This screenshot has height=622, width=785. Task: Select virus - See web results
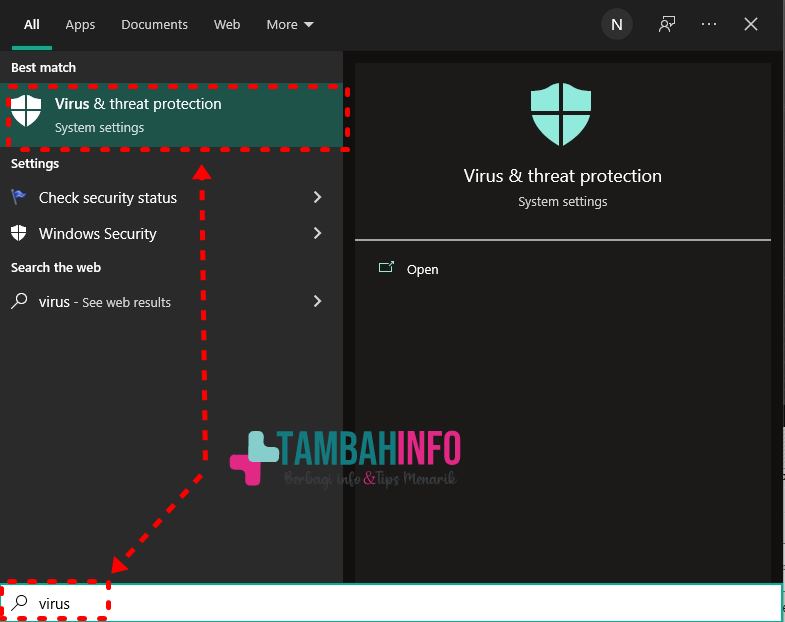pyautogui.click(x=172, y=301)
